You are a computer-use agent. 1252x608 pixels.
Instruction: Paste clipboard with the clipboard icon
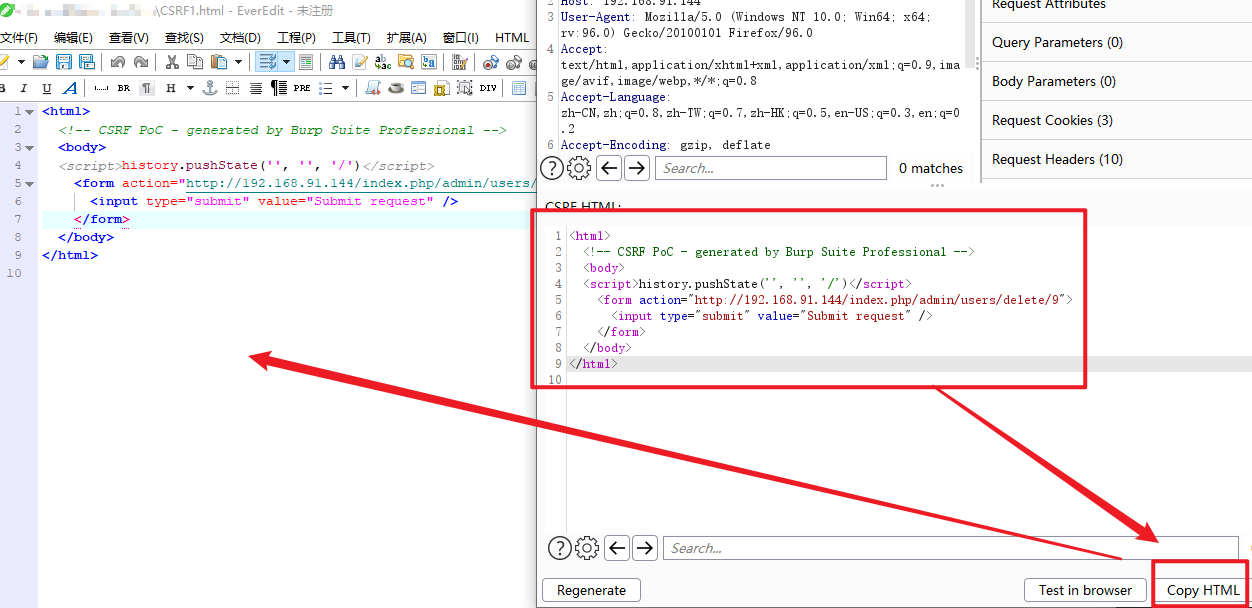pos(218,62)
